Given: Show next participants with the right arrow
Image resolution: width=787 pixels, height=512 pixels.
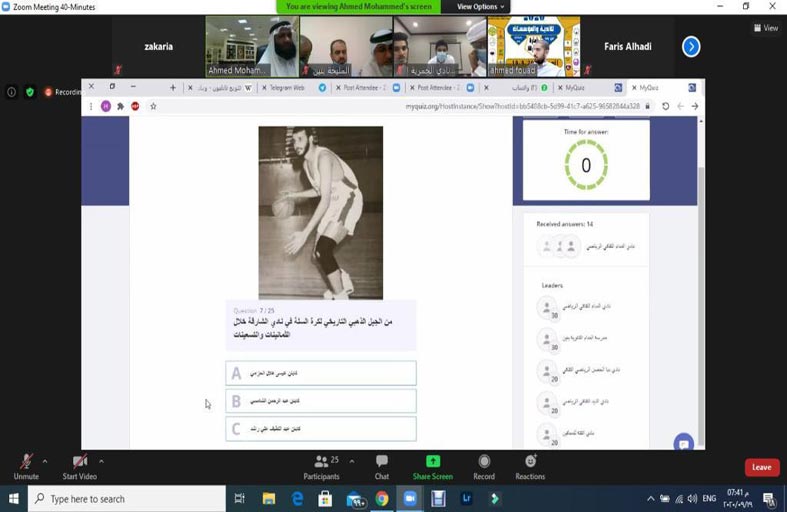Looking at the screenshot, I should (690, 46).
